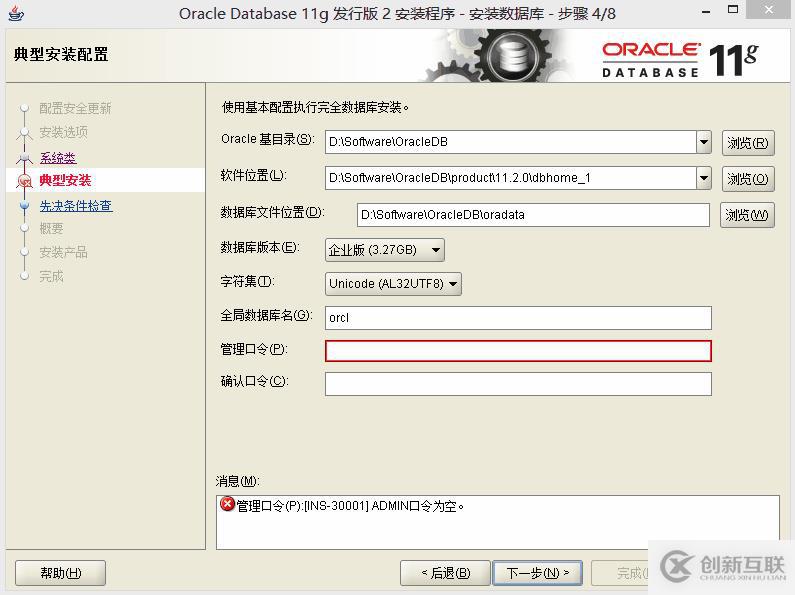795x595 pixels.
Task: Click the INS-30001 ADMIN口令为空 error message
Action: [x=350, y=506]
